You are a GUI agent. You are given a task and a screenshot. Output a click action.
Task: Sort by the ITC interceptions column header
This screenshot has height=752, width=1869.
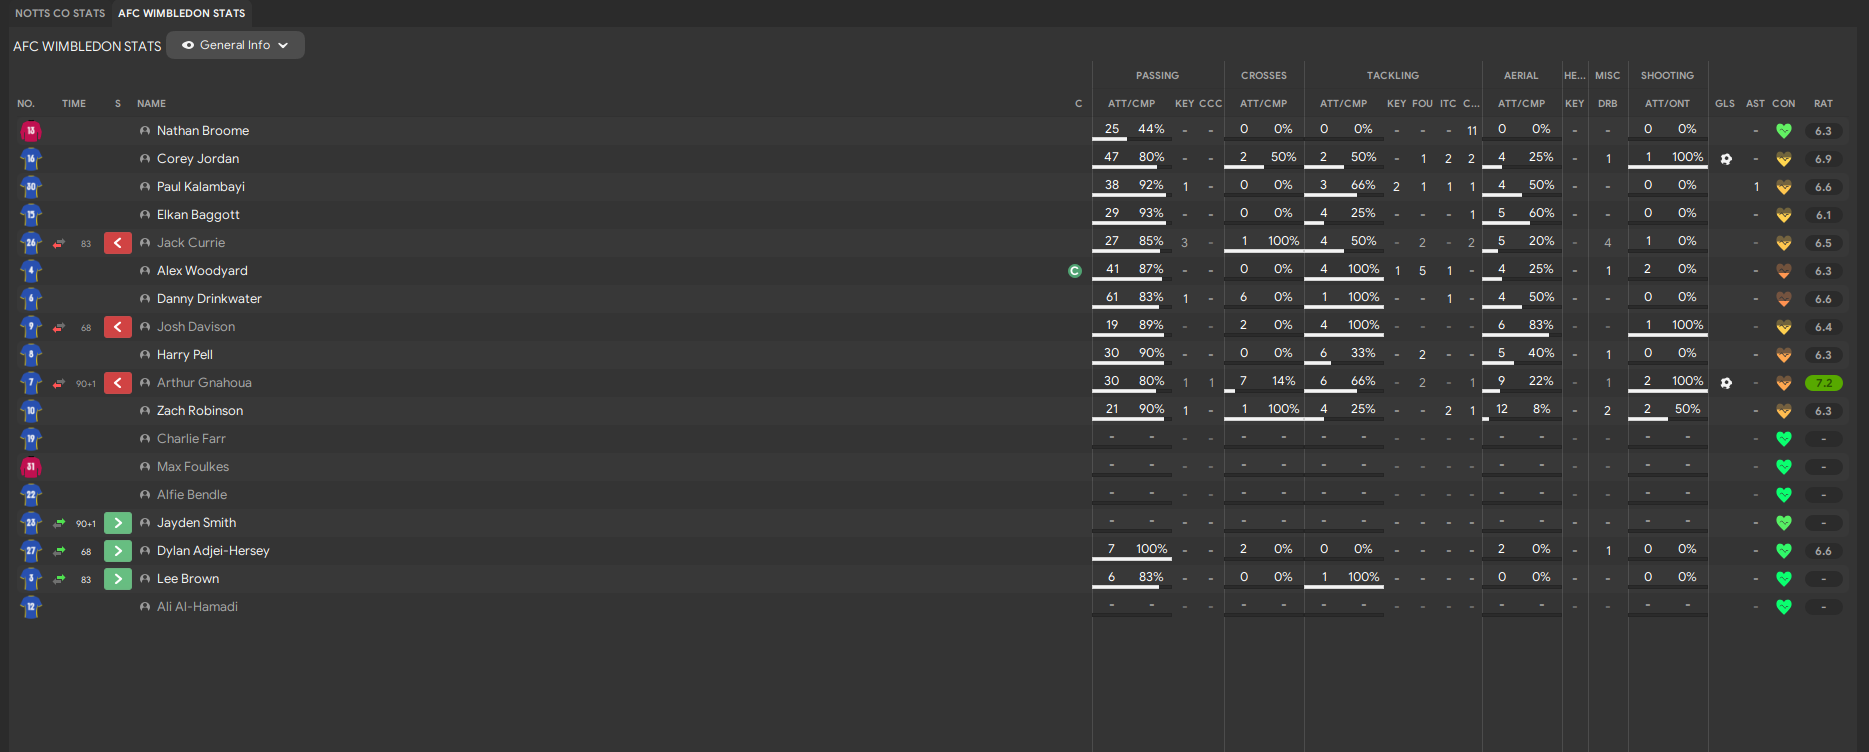coord(1448,104)
